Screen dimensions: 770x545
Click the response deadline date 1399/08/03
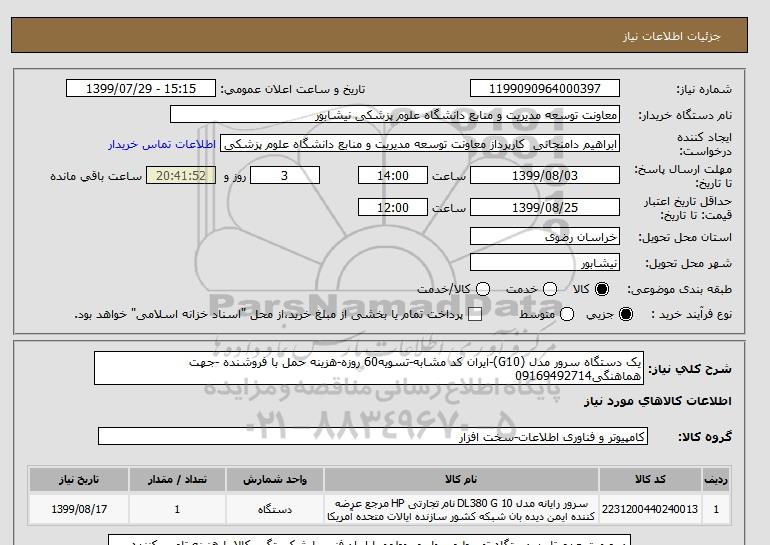(x=545, y=175)
